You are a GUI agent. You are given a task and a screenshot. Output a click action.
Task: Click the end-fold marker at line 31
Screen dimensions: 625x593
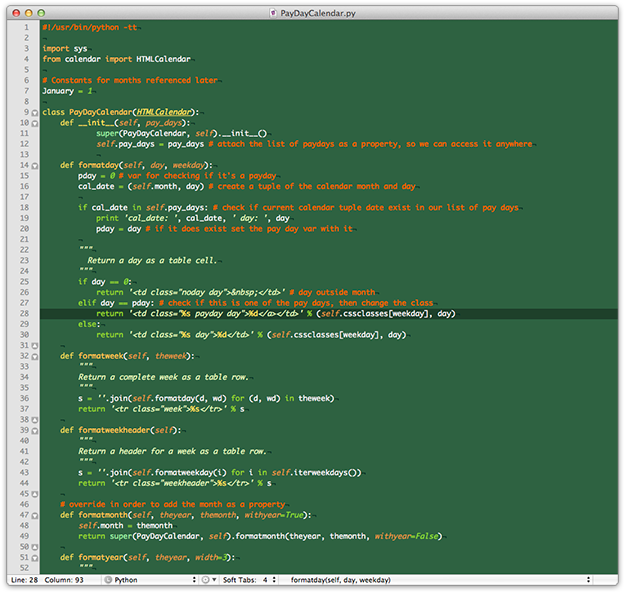35,346
